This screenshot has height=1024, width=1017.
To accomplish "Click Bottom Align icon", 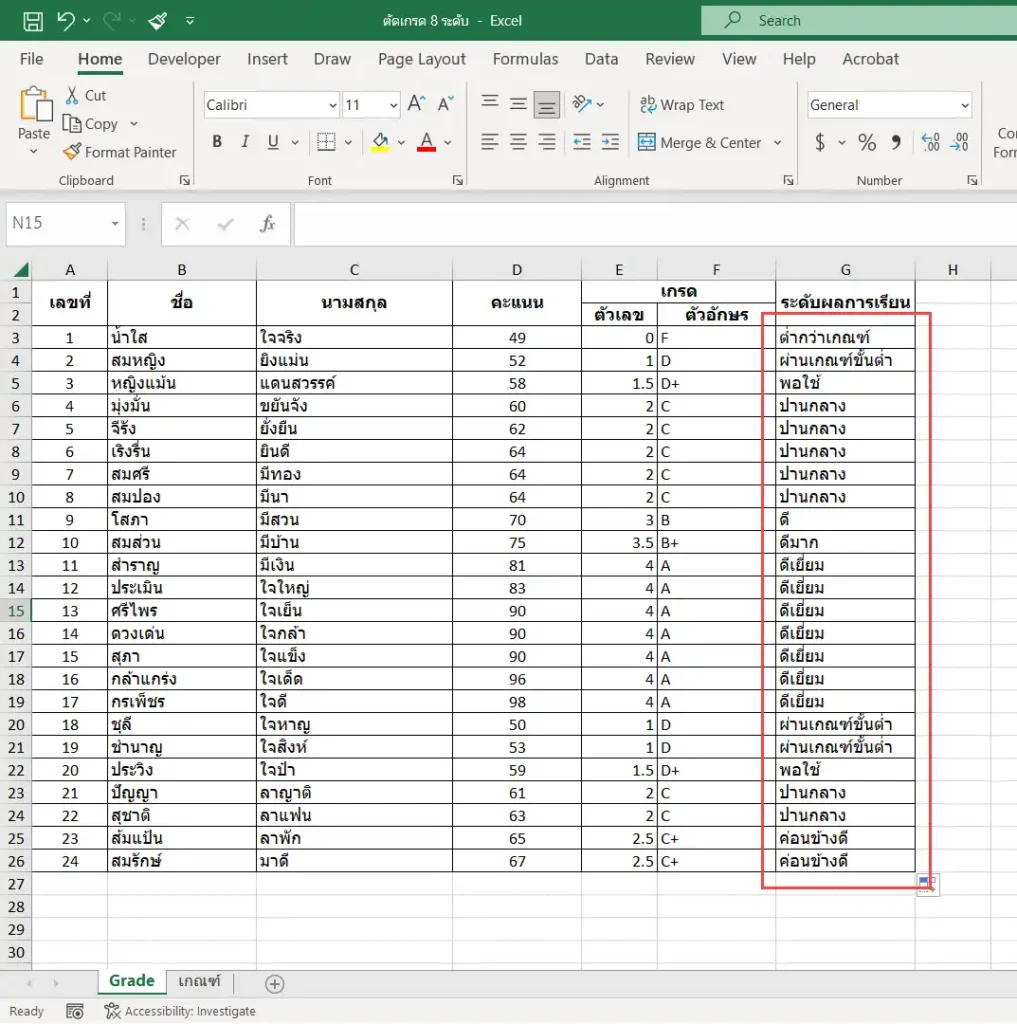I will click(546, 104).
